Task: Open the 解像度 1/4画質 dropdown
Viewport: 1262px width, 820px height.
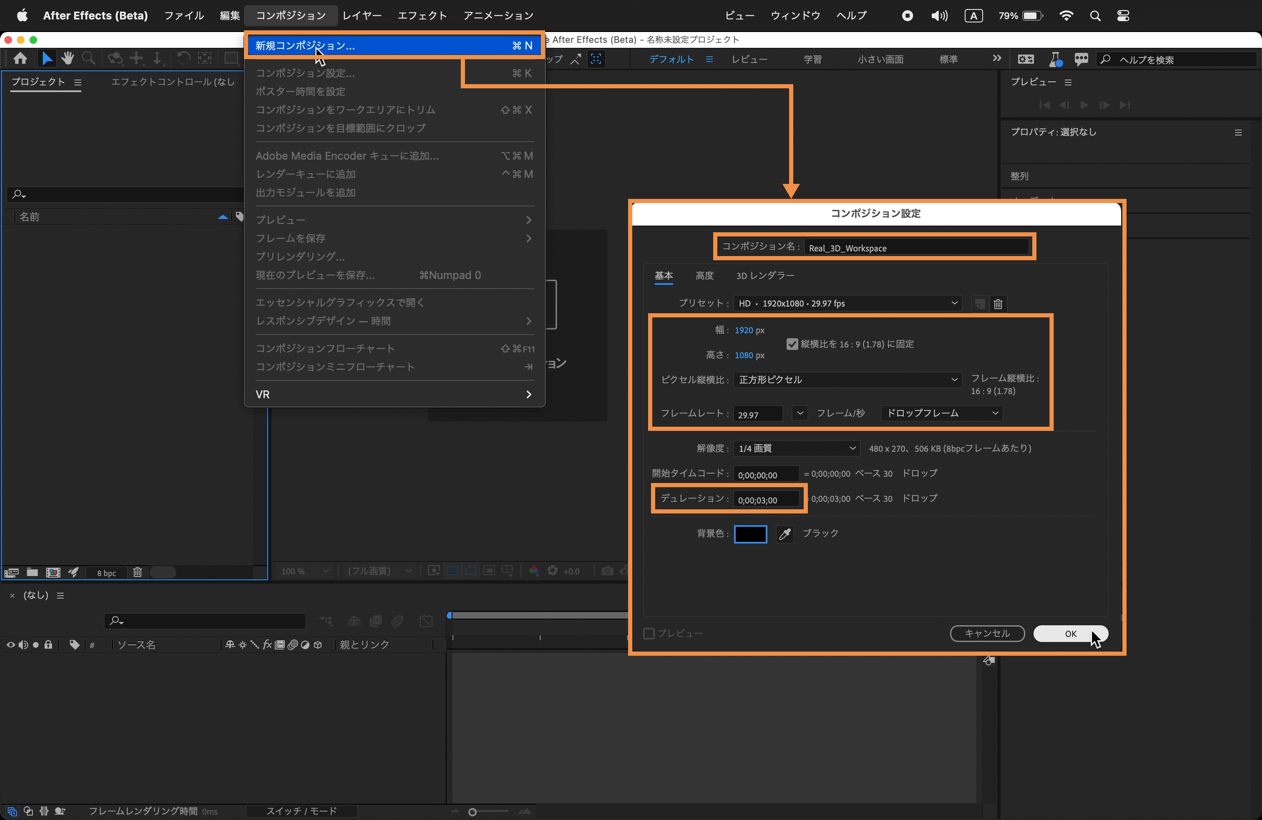Action: click(x=797, y=449)
